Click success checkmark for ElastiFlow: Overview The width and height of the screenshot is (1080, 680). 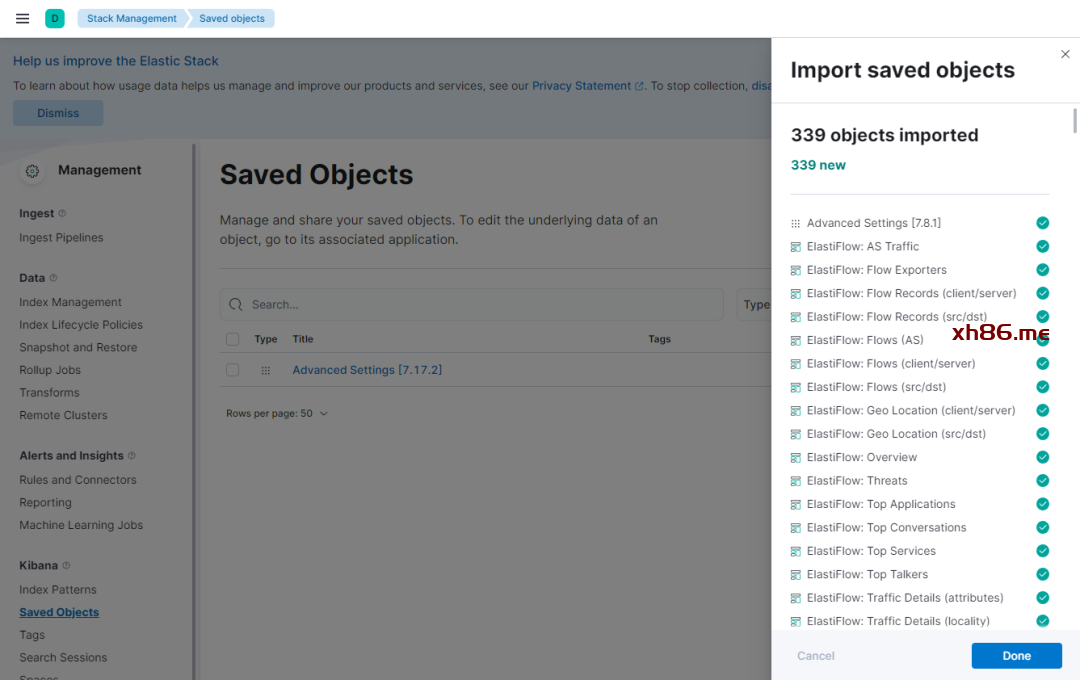pos(1042,457)
